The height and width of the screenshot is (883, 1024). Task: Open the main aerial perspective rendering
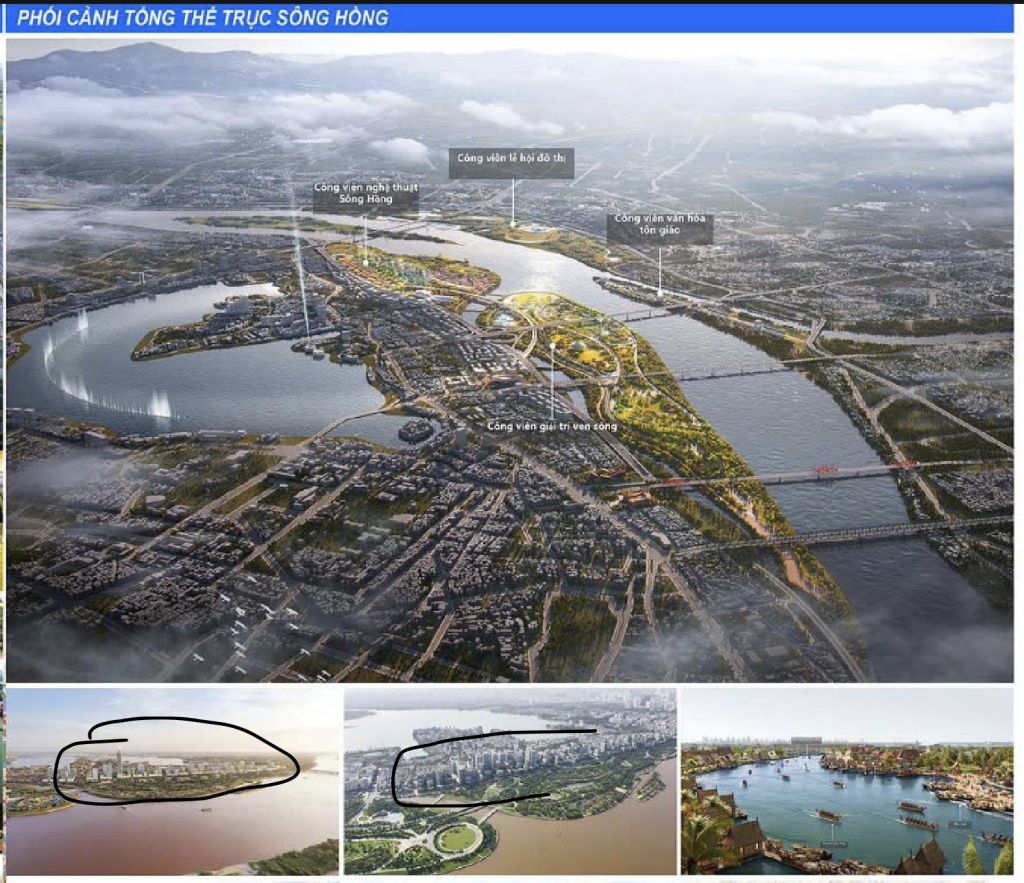tap(510, 360)
